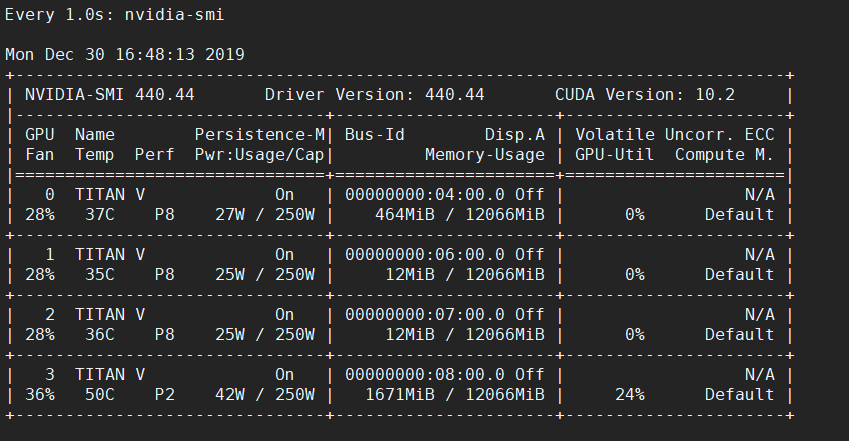Click the 'Every 1.0s: nvidia-smi' header text
The width and height of the screenshot is (849, 441).
[114, 15]
